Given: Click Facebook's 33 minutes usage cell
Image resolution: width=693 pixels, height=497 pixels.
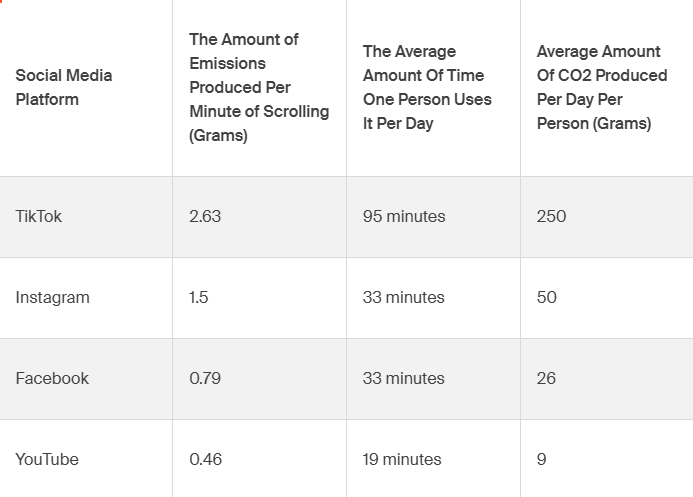Looking at the screenshot, I should coord(403,378).
